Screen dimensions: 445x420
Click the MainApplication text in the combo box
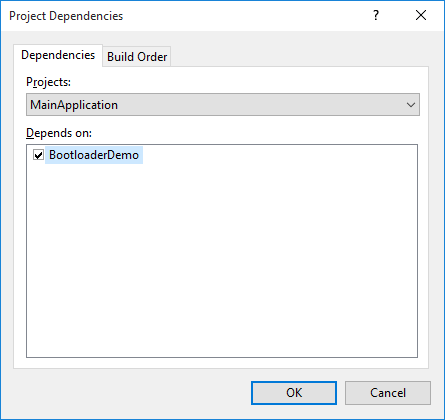coord(74,105)
